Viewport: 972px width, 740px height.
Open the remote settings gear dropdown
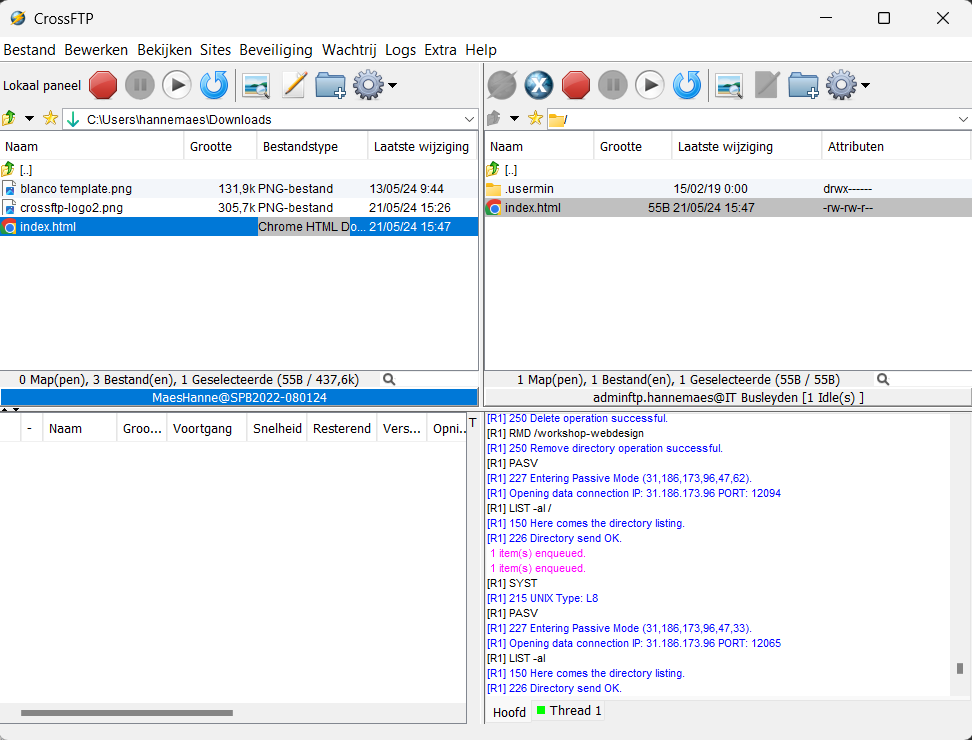(848, 85)
